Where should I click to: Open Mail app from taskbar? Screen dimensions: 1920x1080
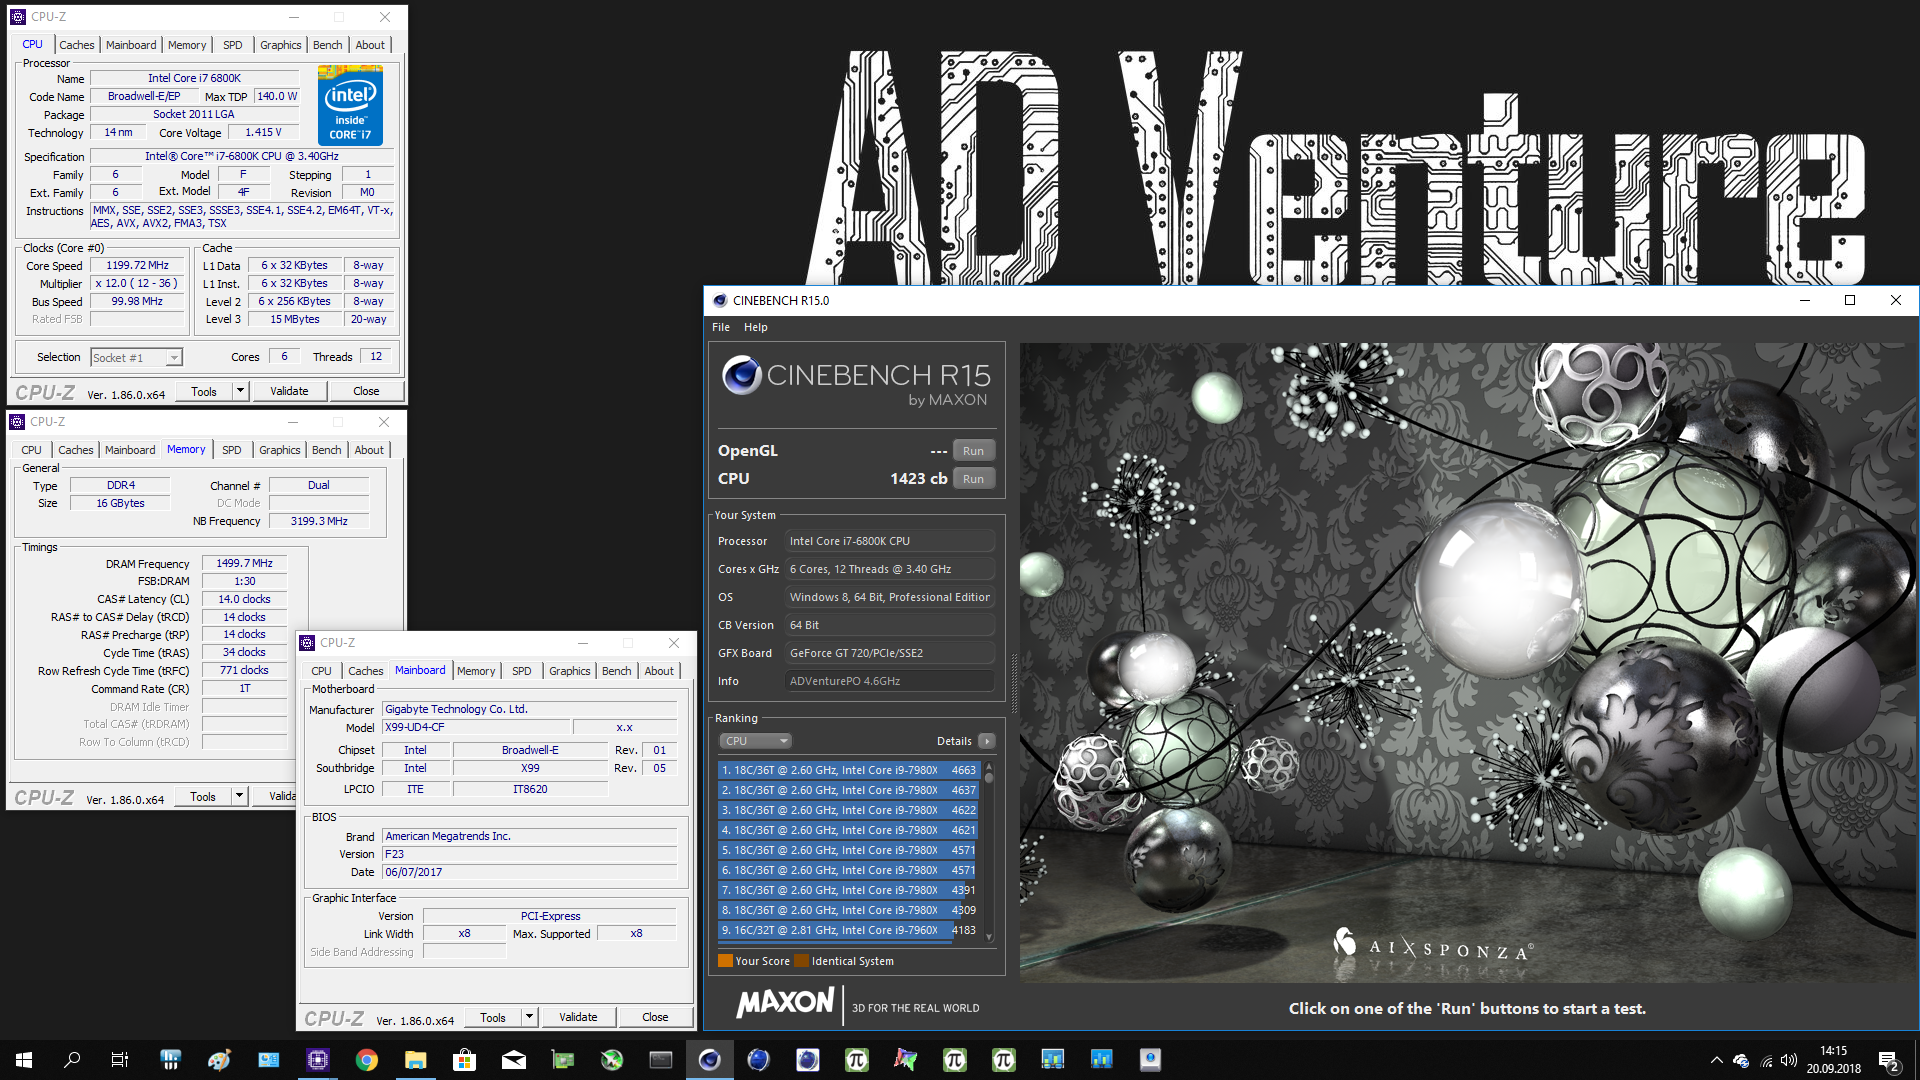tap(513, 1060)
